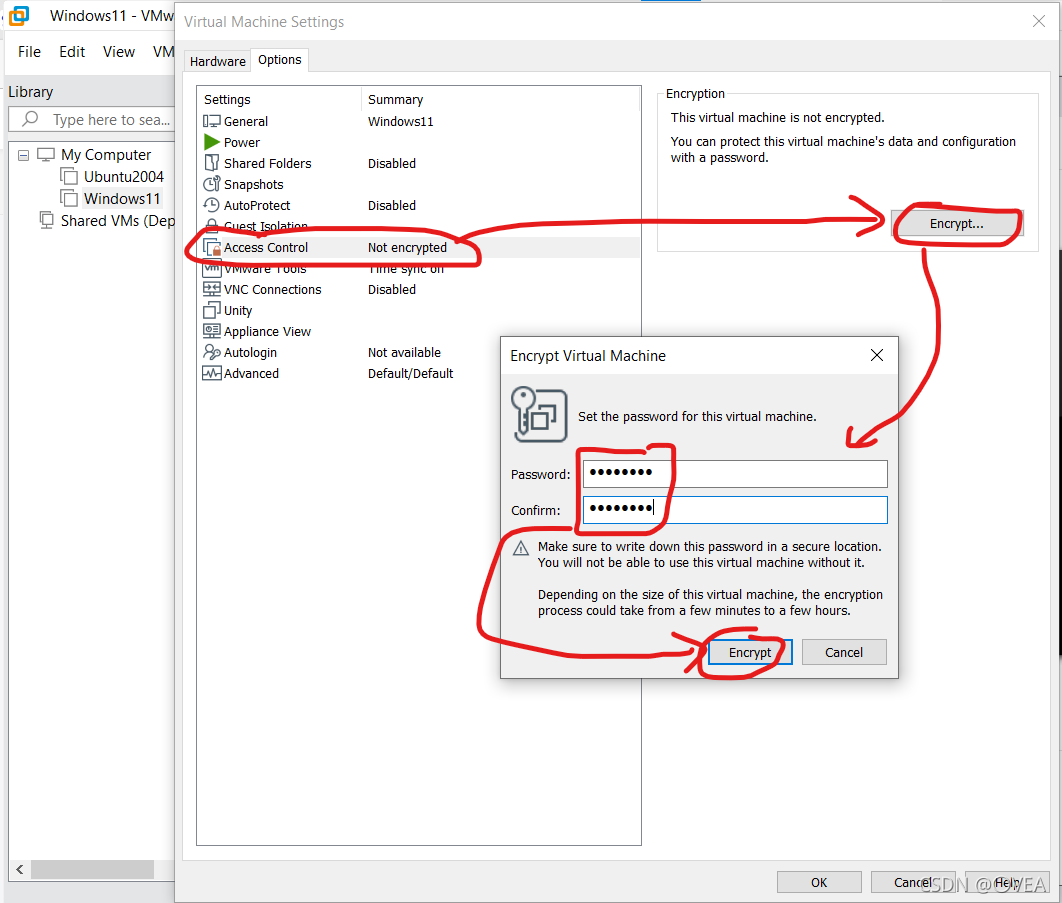Select the Ubuntu2004 virtual machine
This screenshot has height=903, width=1062.
(x=123, y=177)
